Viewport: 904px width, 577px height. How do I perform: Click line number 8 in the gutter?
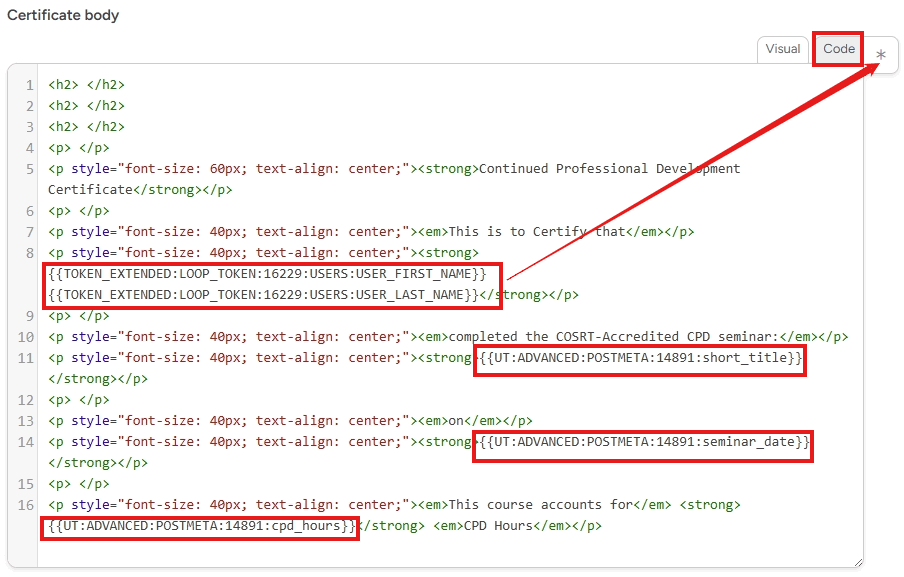29,254
